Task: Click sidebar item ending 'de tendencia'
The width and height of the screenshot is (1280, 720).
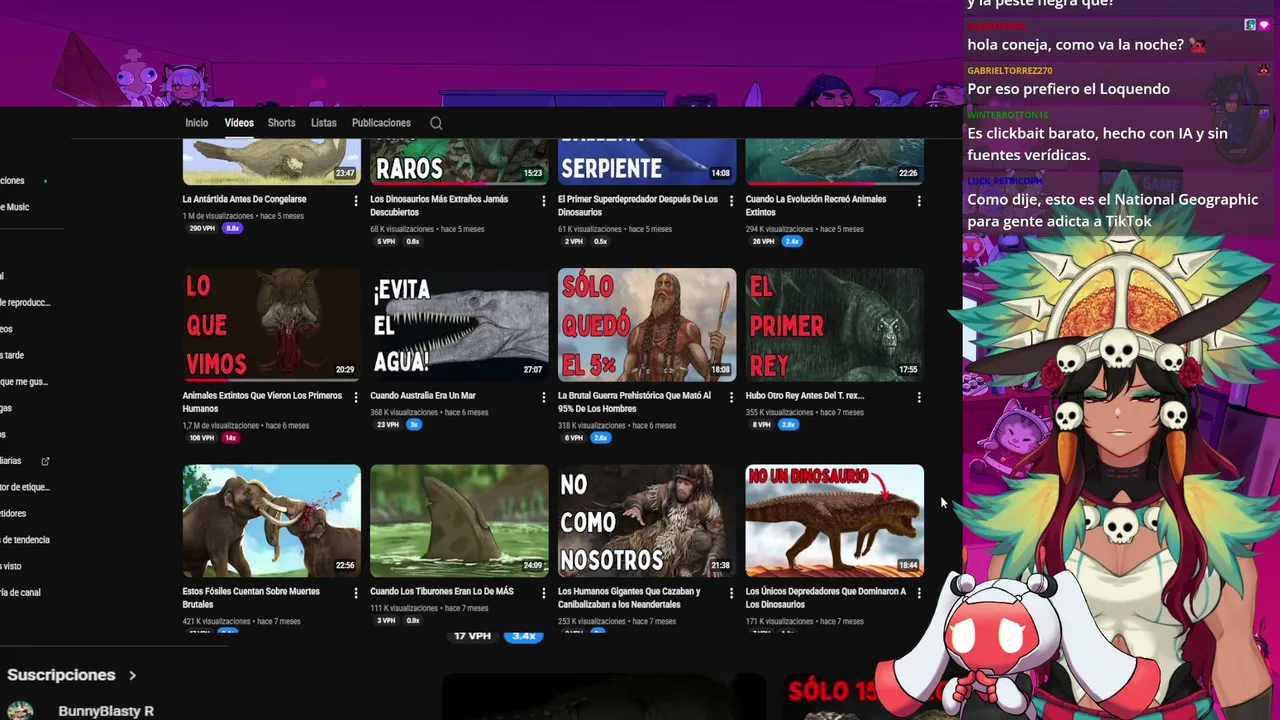Action: pyautogui.click(x=25, y=540)
